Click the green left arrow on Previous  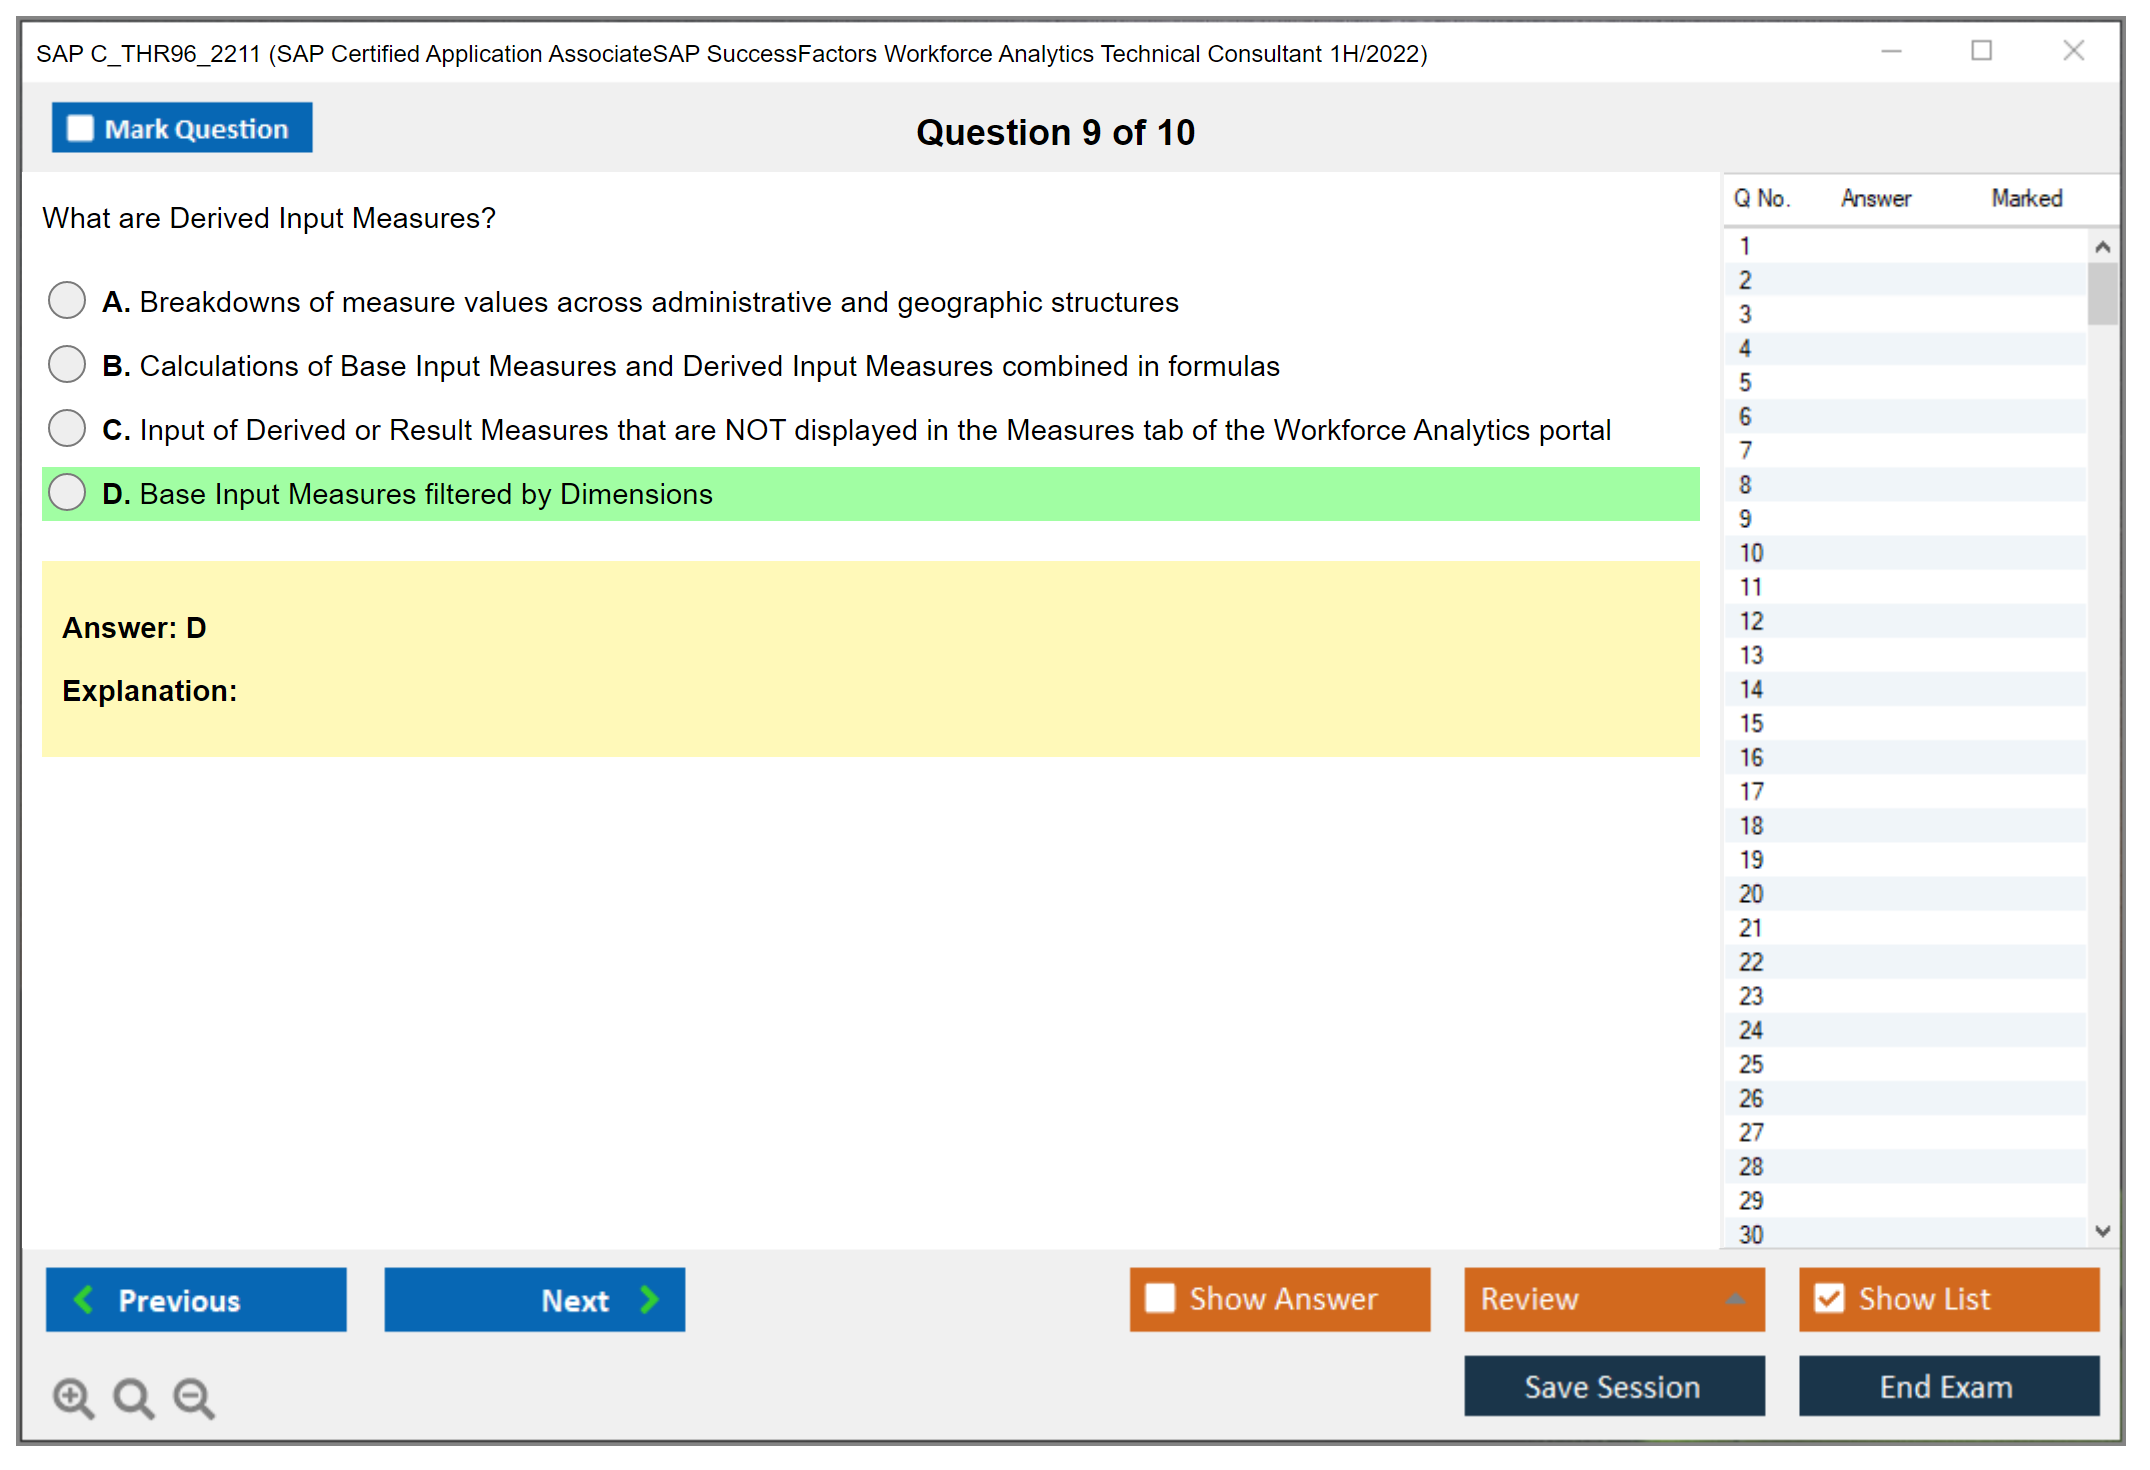(x=84, y=1299)
